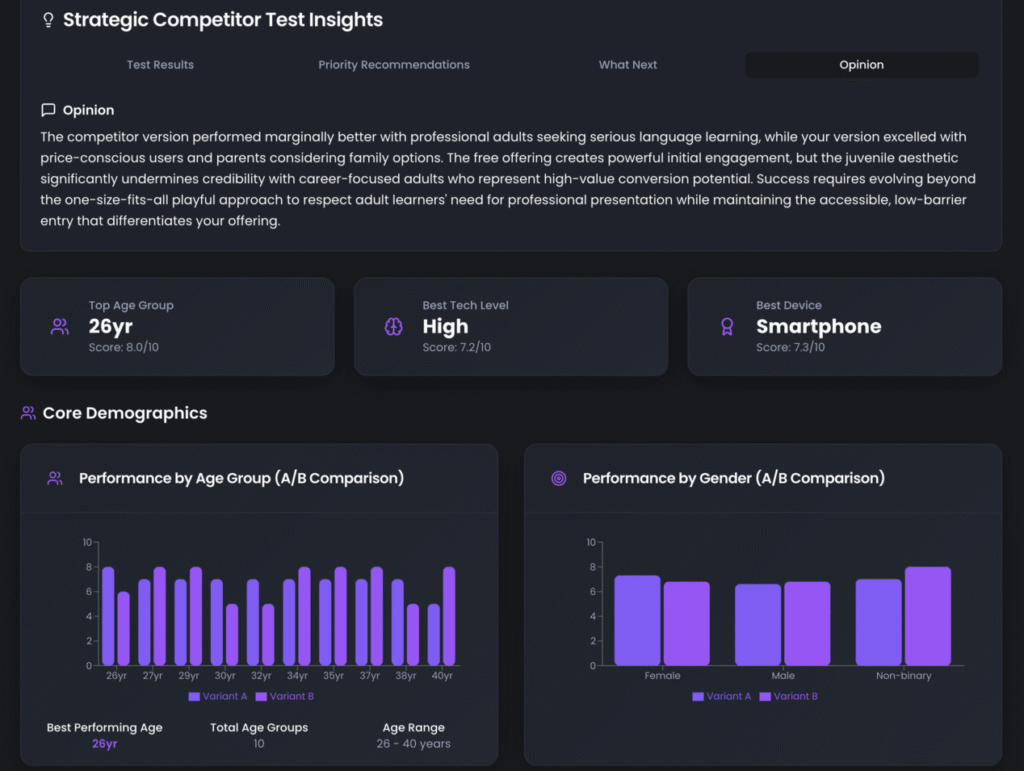The width and height of the screenshot is (1024, 771).
Task: Select the Opinion tab
Action: (x=861, y=65)
